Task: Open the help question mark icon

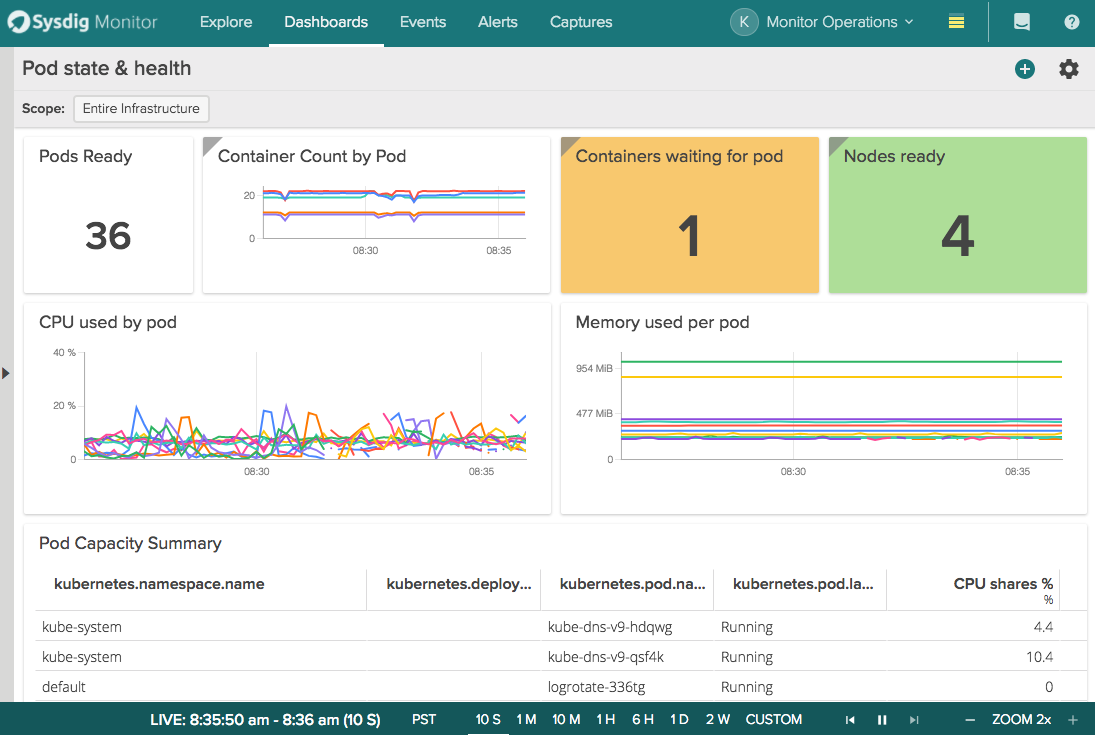Action: 1071,21
